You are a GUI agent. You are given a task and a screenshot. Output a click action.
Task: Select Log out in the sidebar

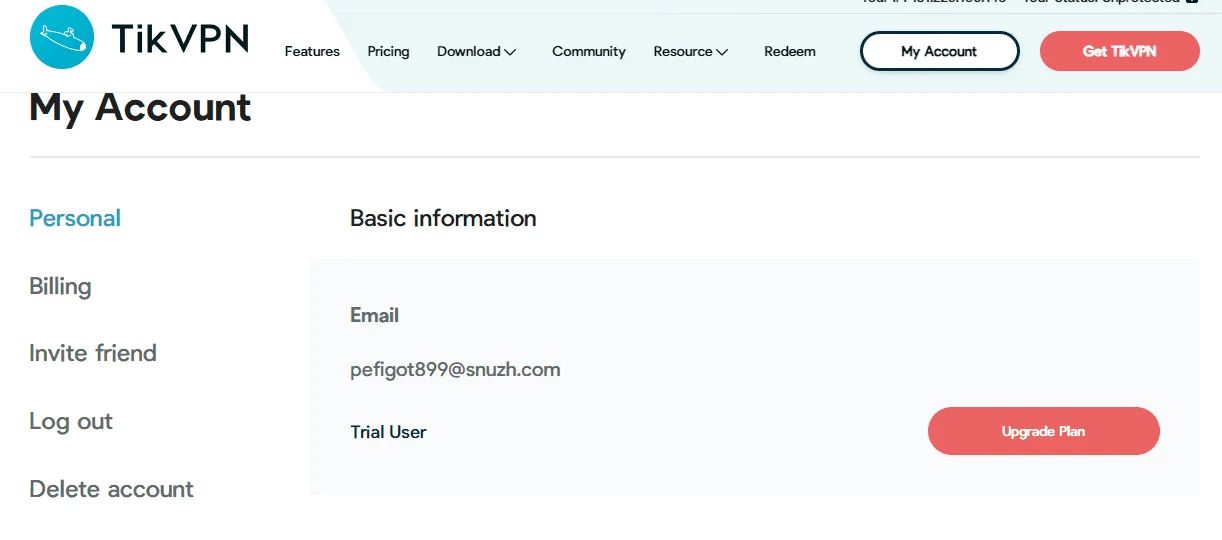coord(71,421)
